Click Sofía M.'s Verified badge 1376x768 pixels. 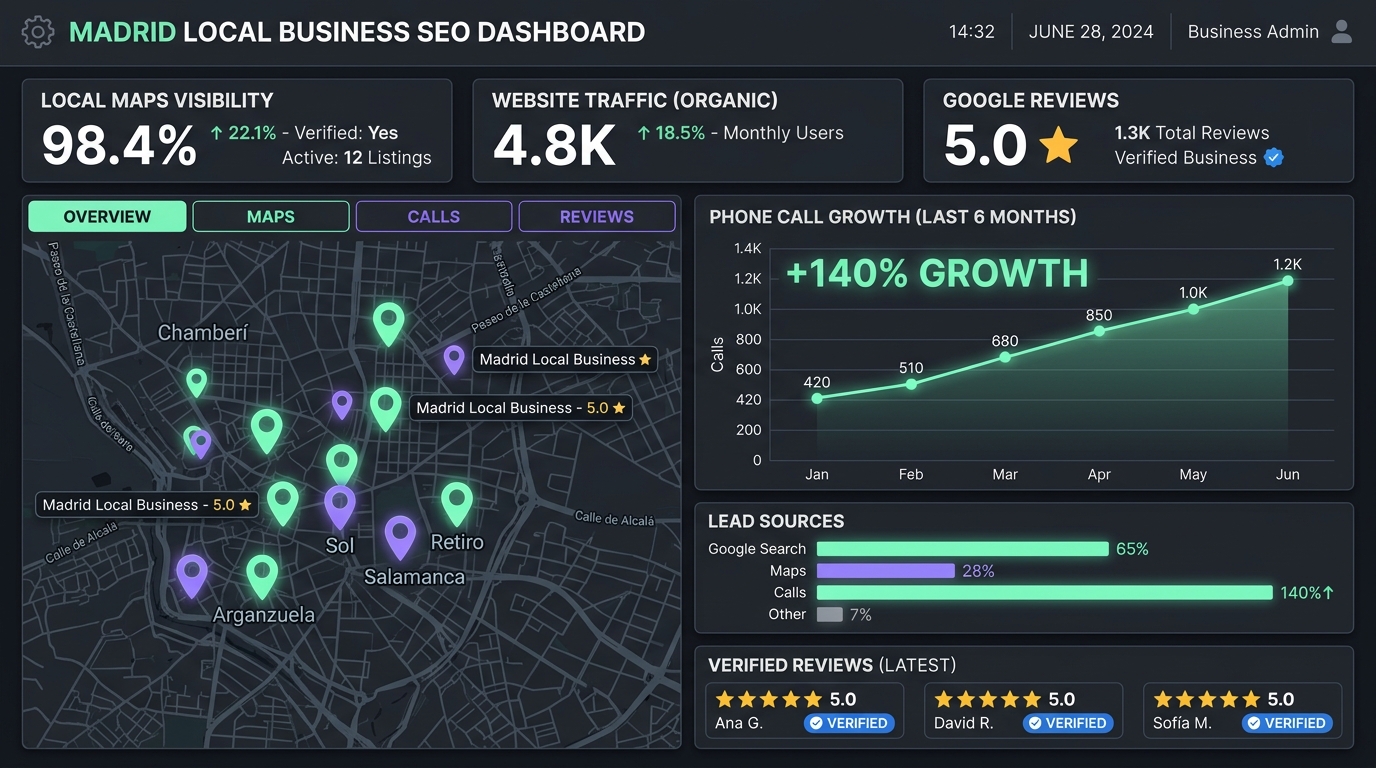pyautogui.click(x=1287, y=723)
